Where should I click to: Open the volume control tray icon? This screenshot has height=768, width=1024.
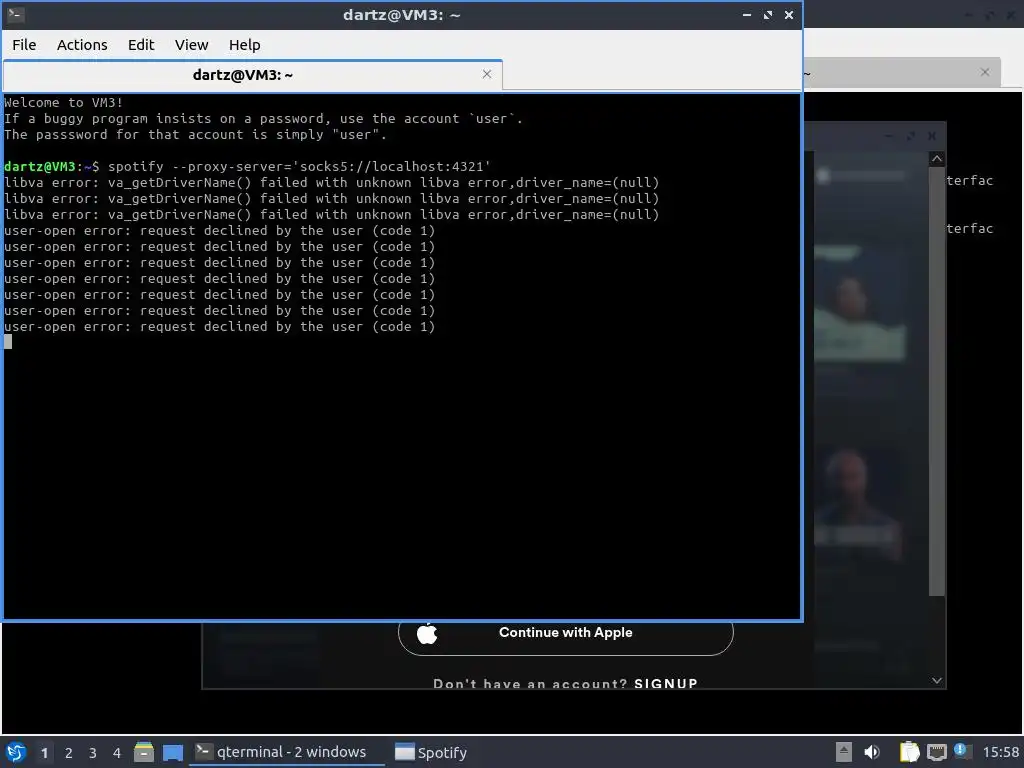(x=872, y=752)
